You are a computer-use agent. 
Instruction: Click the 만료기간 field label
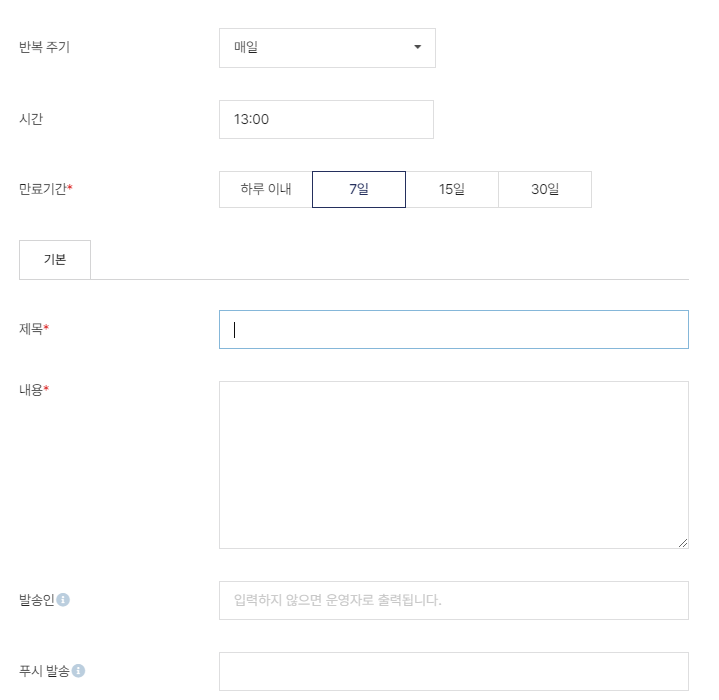tap(45, 189)
